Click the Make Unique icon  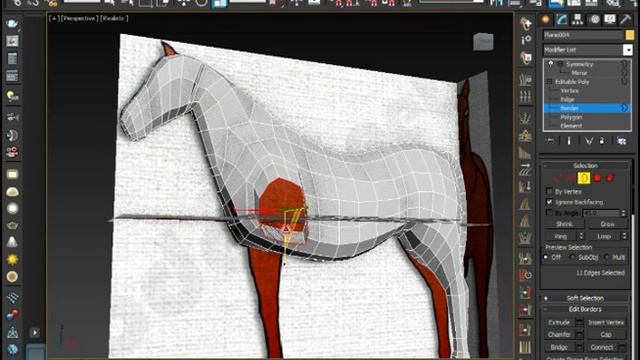click(x=589, y=141)
